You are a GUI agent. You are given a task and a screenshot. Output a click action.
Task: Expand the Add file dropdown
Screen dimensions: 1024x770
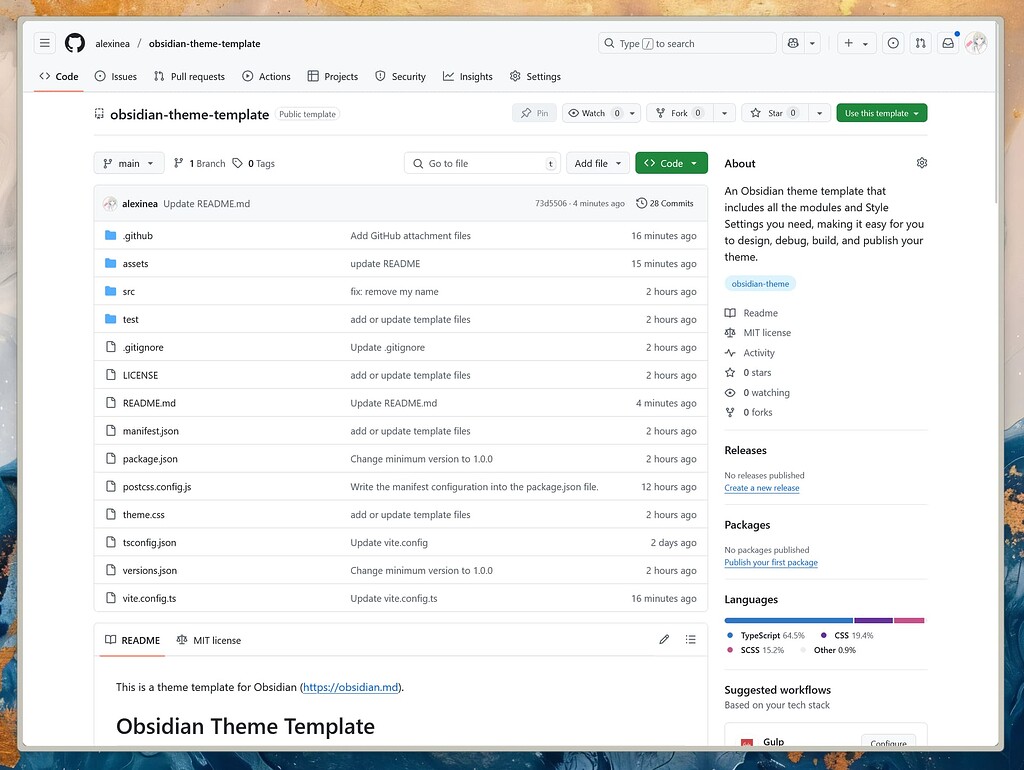597,163
